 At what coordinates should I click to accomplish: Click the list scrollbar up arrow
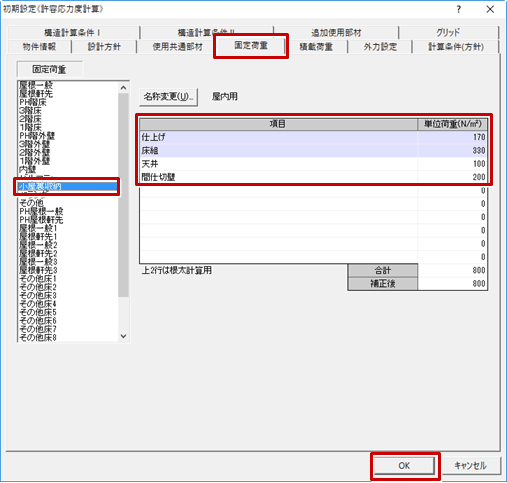pos(123,88)
